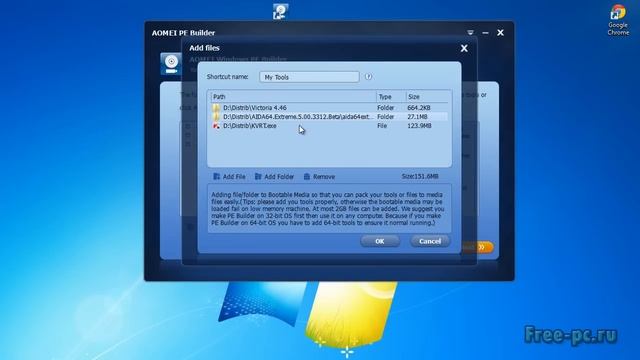Click the AOMEI disc logo icon
640x360 pixels.
click(171, 64)
